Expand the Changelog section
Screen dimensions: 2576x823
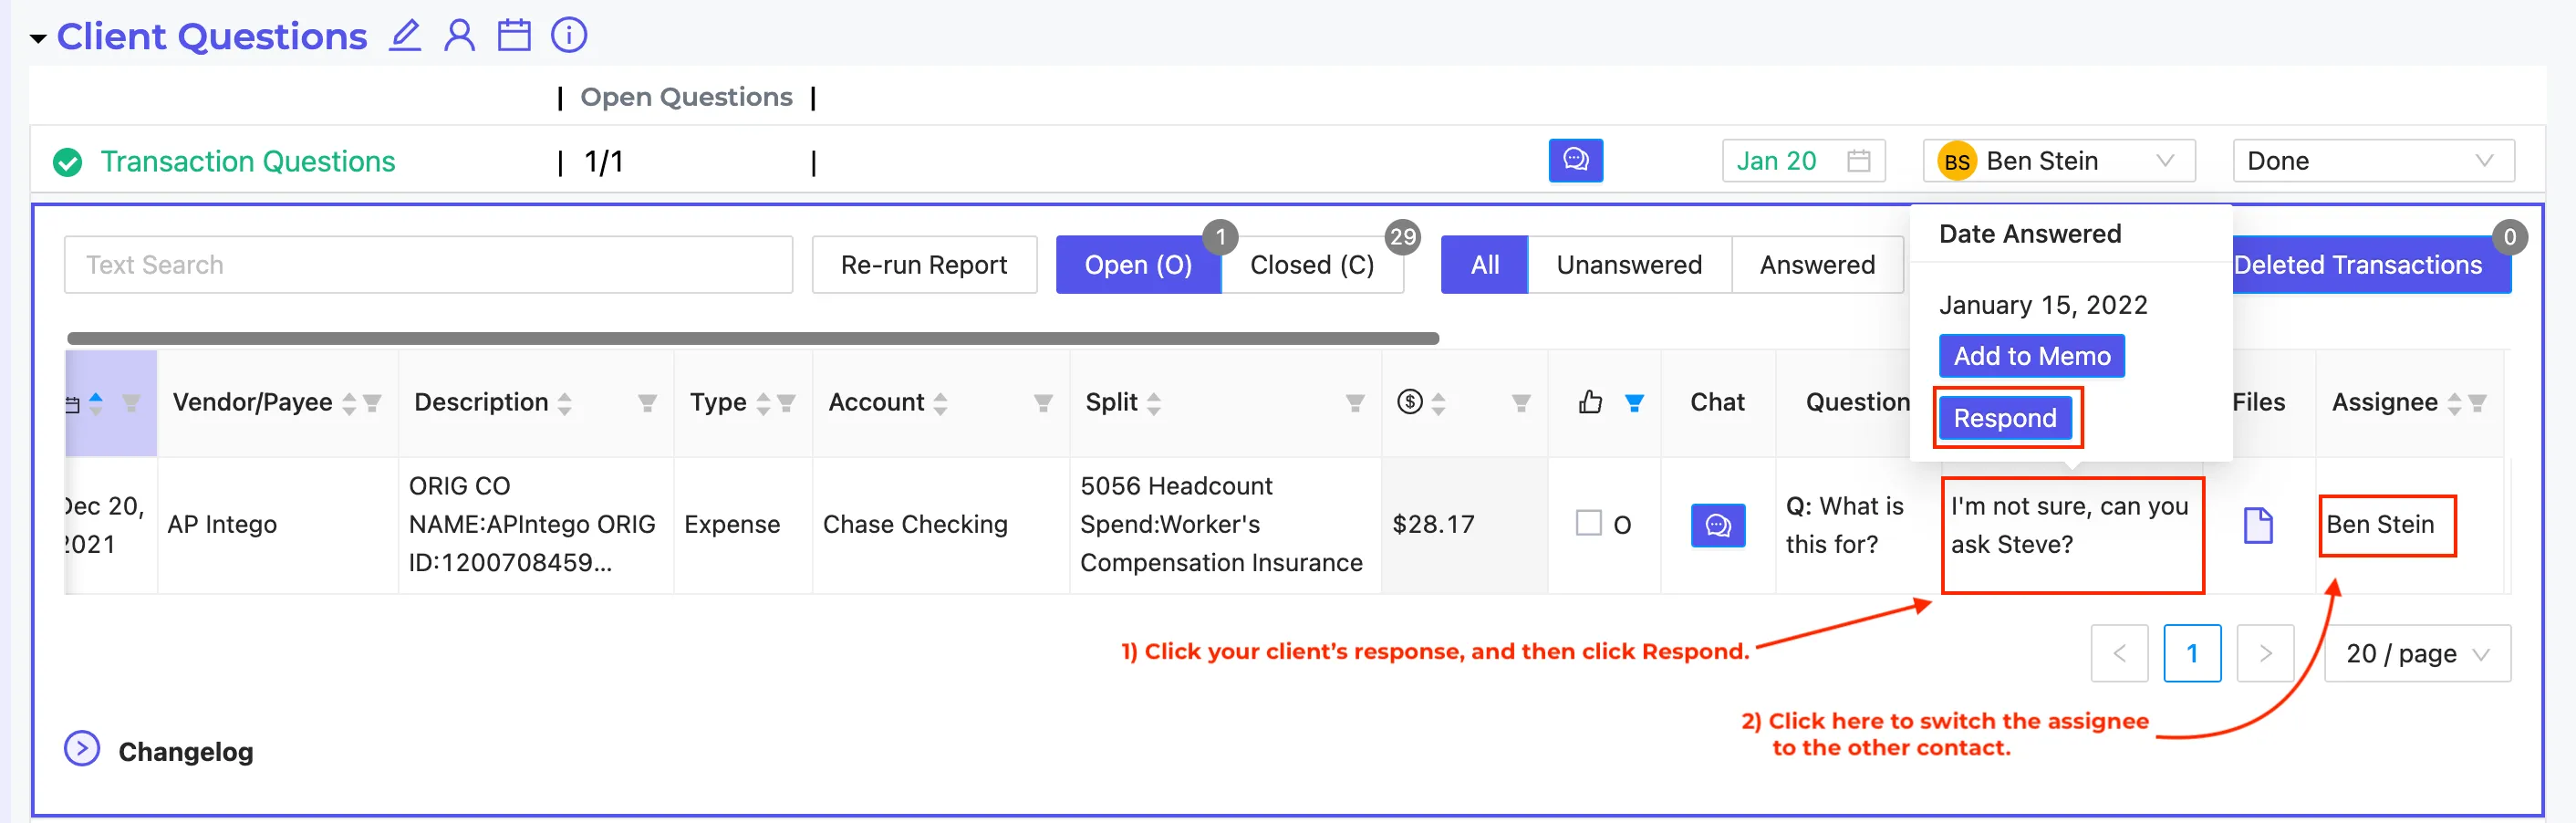pyautogui.click(x=82, y=748)
